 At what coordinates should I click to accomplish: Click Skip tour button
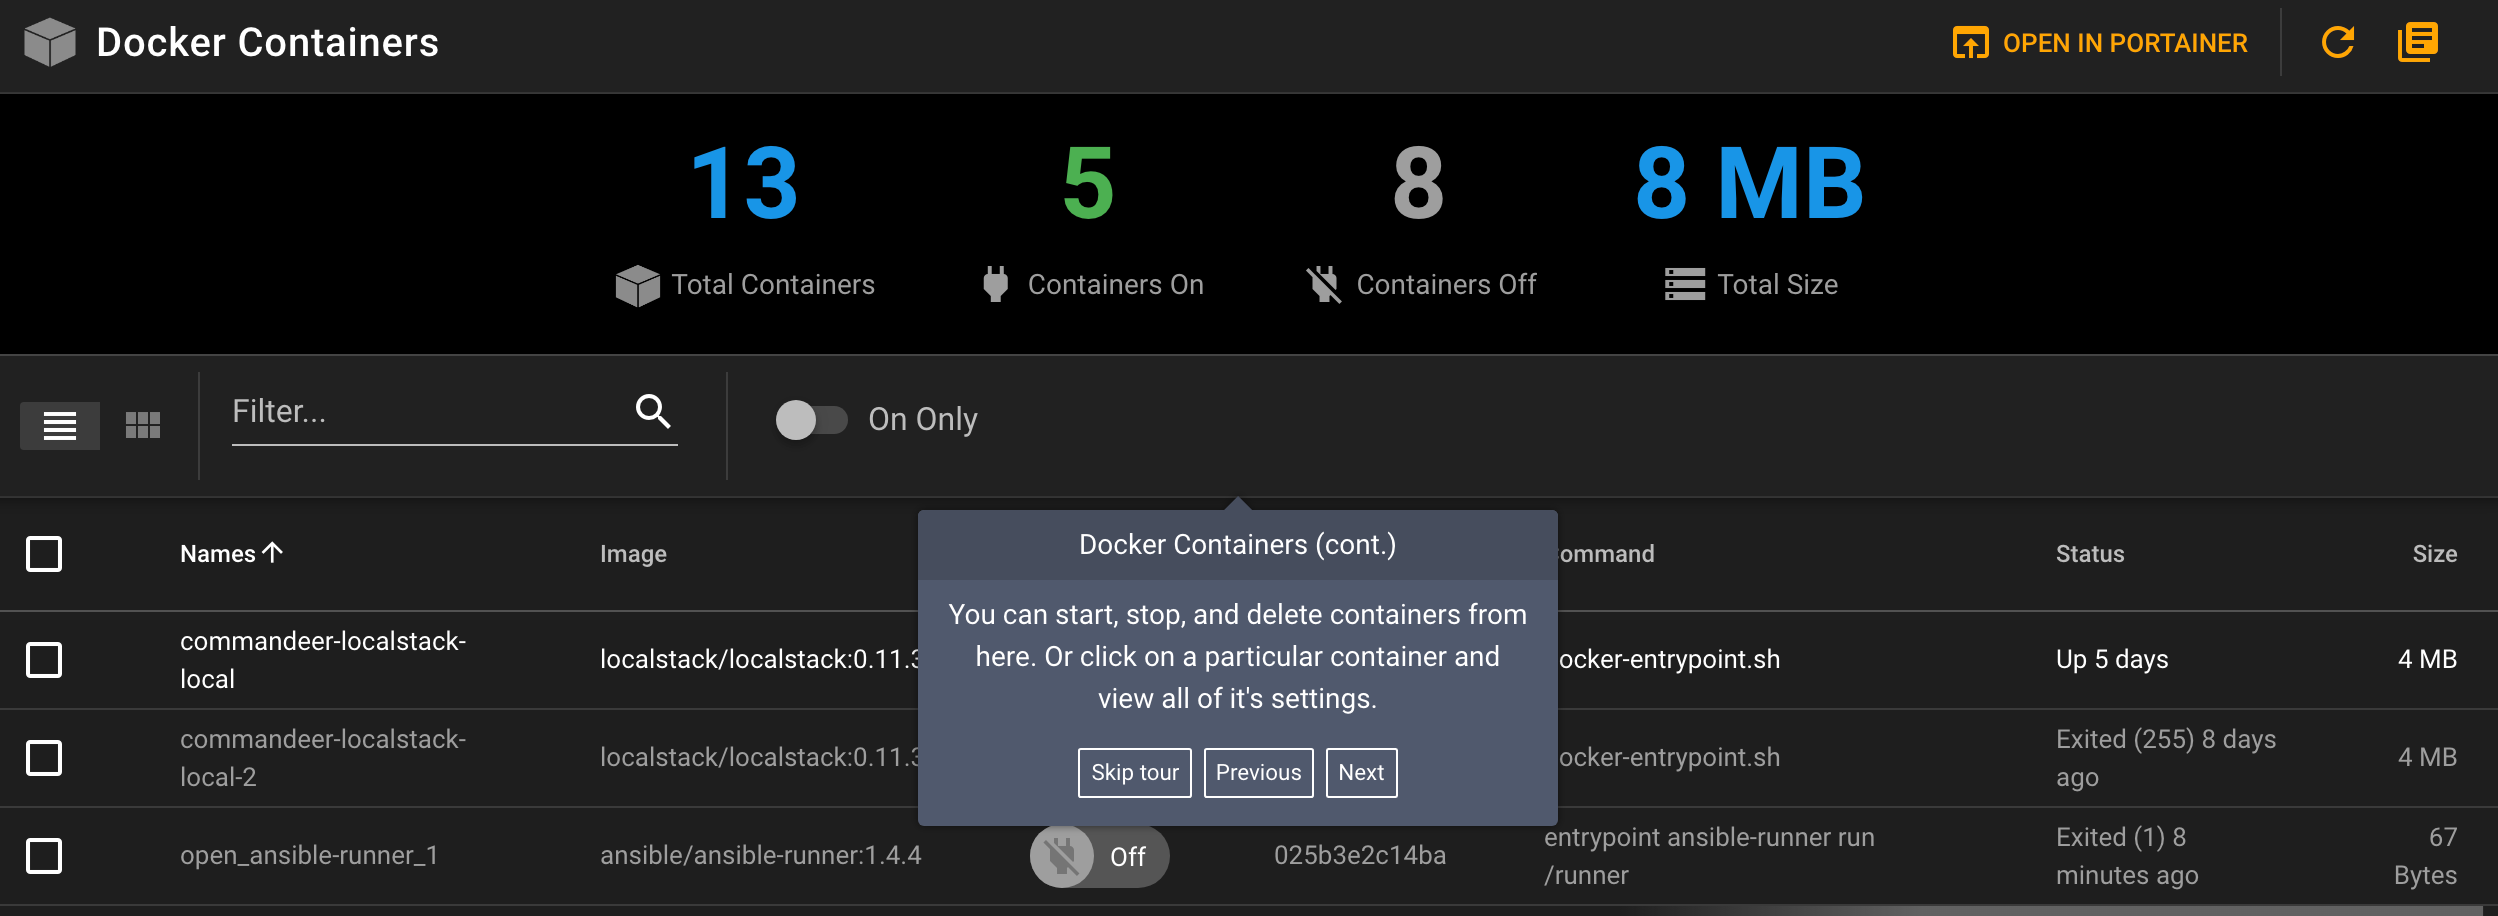point(1134,773)
